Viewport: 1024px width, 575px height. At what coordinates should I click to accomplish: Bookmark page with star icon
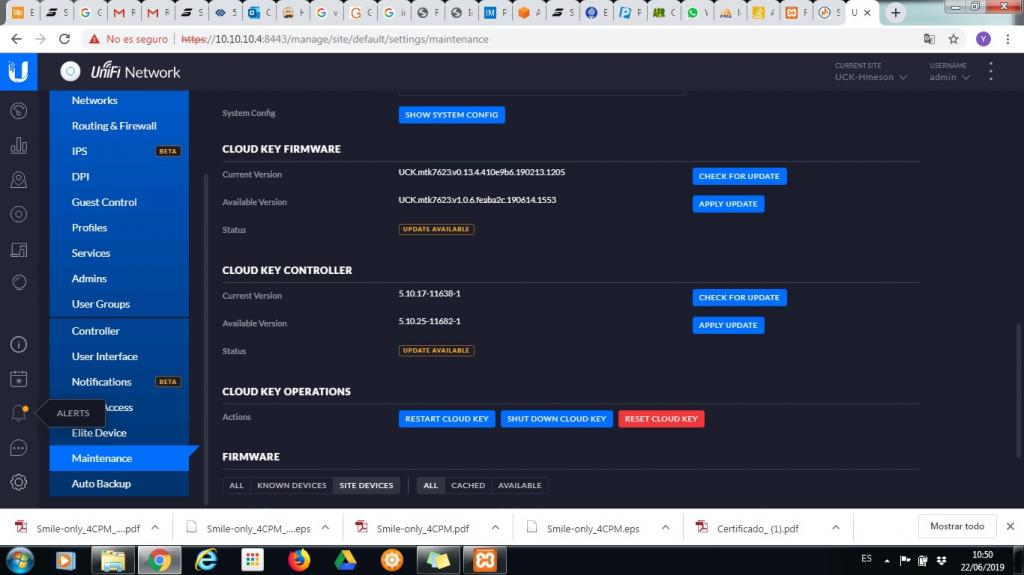(953, 39)
